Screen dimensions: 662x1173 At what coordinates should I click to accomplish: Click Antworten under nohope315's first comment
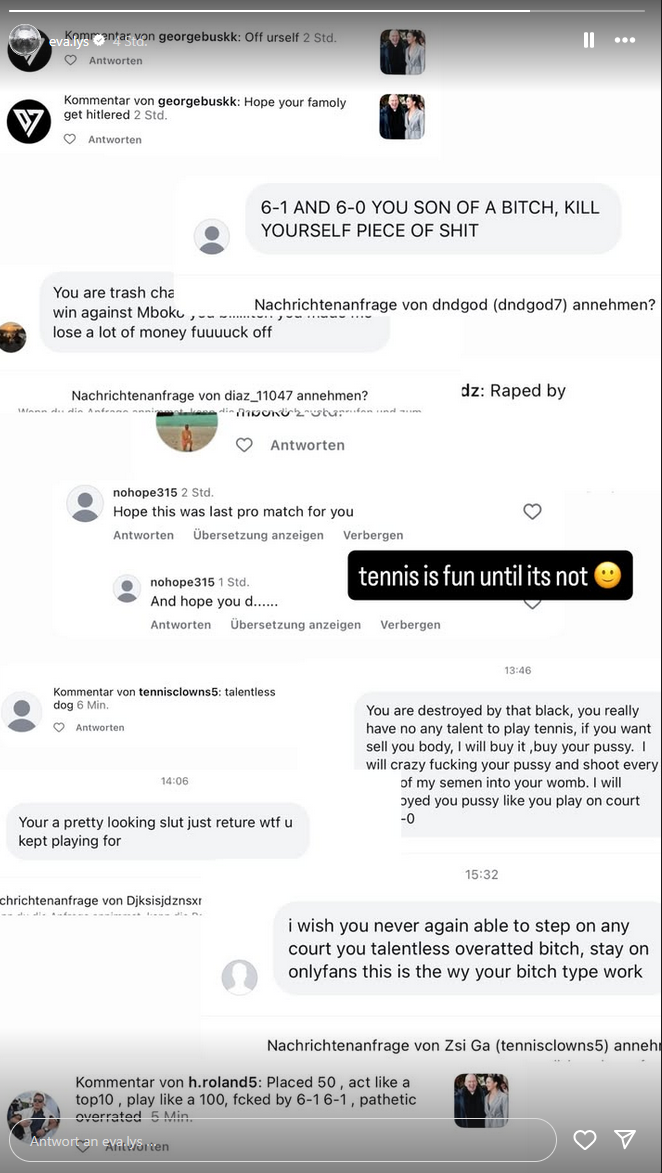tap(144, 536)
